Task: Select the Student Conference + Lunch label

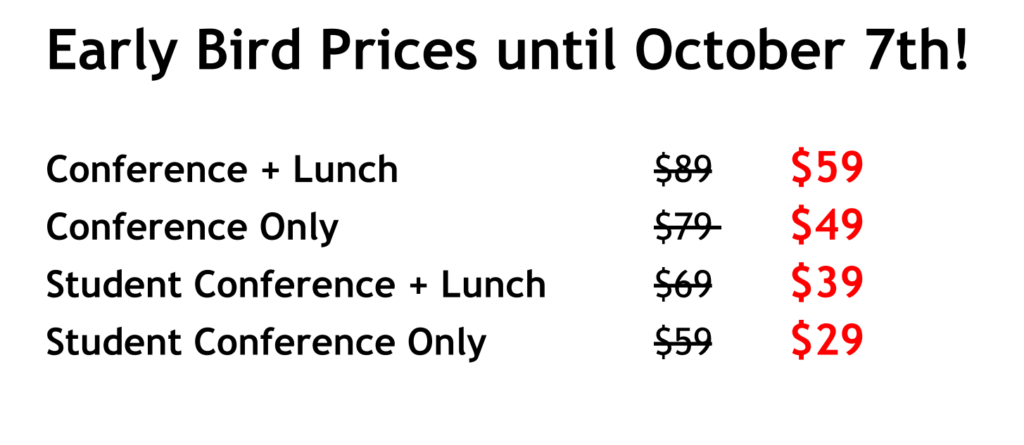Action: [296, 285]
